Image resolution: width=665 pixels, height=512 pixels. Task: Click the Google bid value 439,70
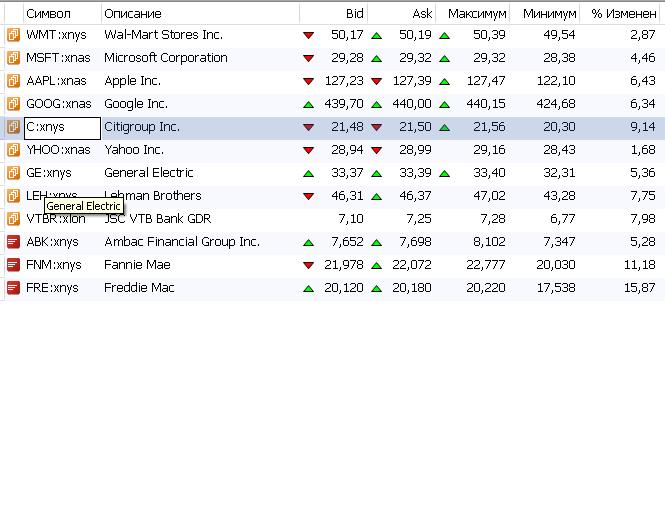point(344,104)
